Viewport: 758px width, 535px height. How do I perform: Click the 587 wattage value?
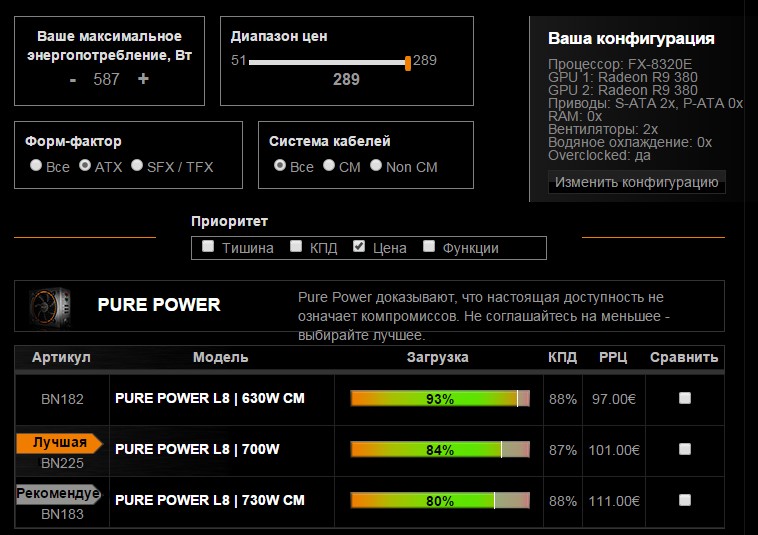[106, 79]
